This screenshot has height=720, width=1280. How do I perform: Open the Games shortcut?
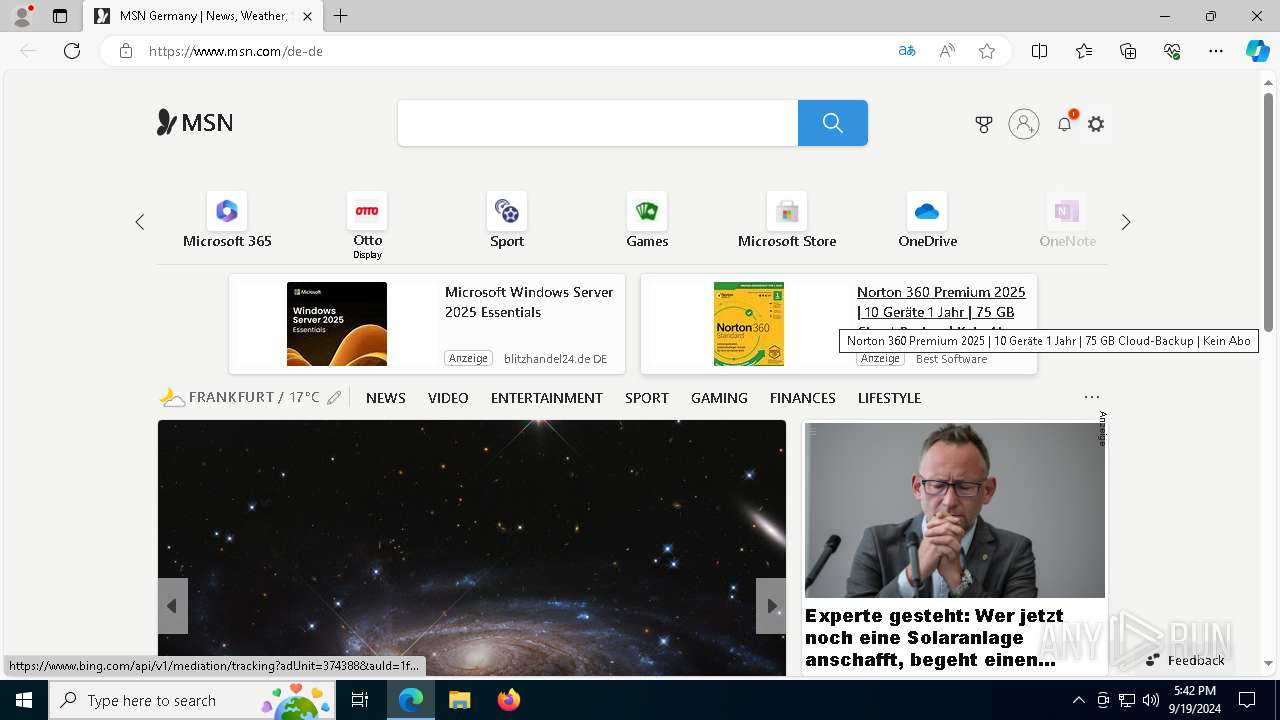[647, 220]
